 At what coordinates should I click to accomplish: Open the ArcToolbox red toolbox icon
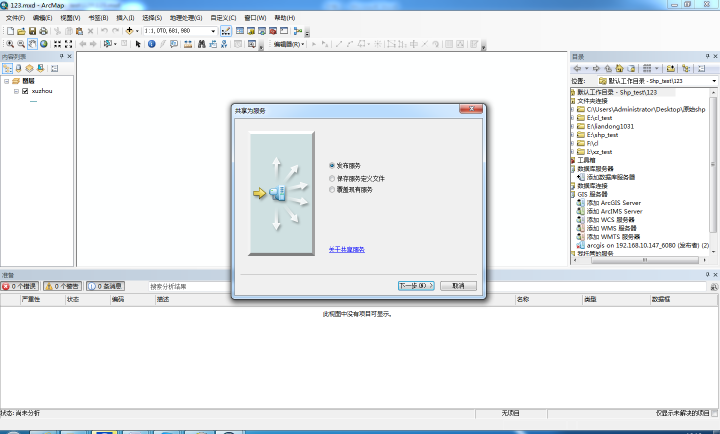[273, 31]
